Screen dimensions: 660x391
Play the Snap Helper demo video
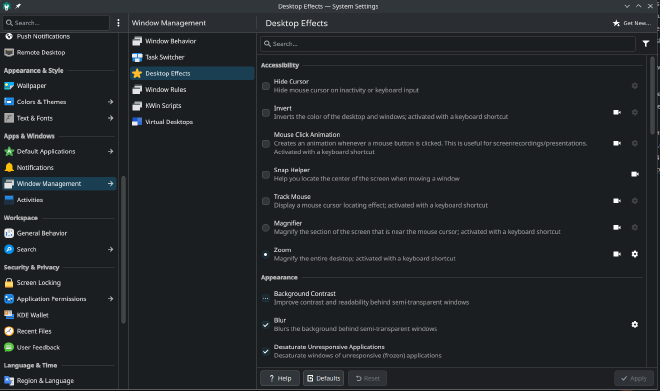click(x=635, y=174)
